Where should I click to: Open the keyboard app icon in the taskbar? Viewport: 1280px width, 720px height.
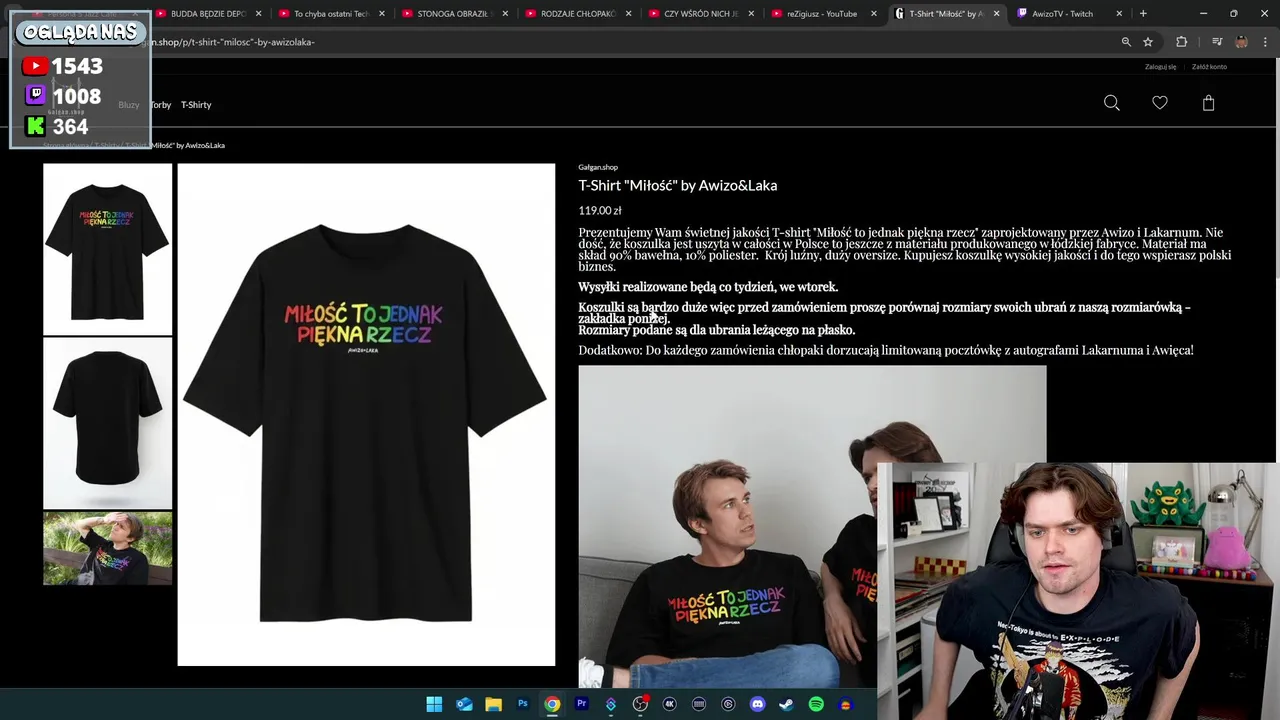click(699, 704)
